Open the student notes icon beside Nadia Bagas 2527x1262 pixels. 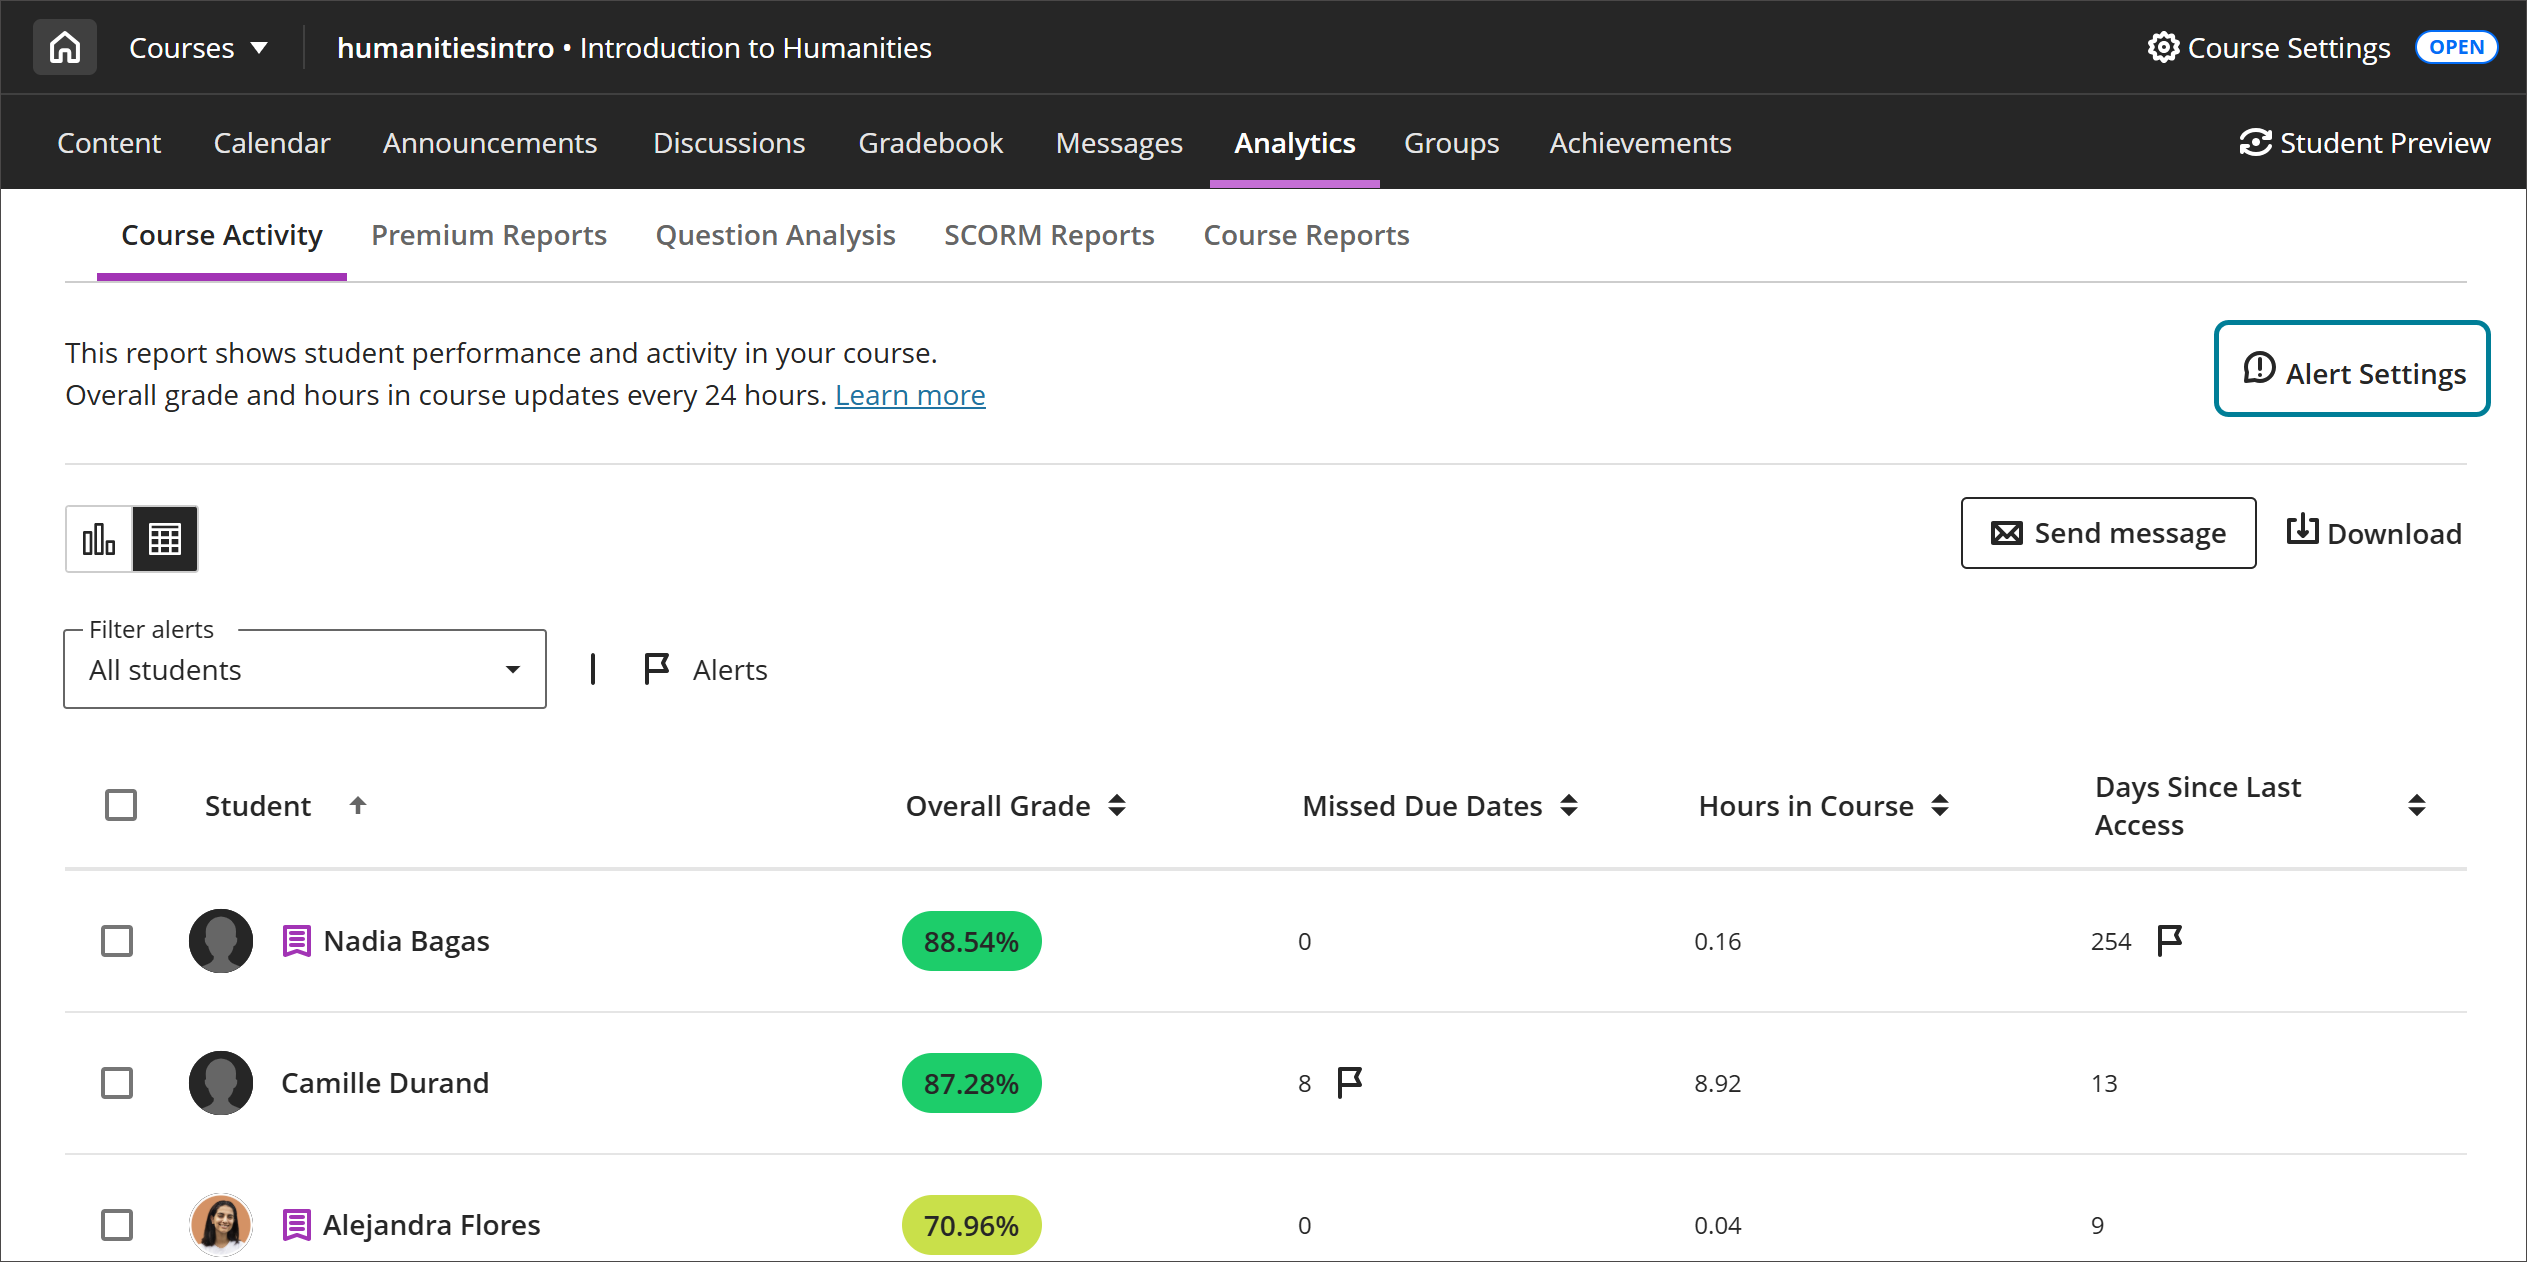click(x=295, y=941)
